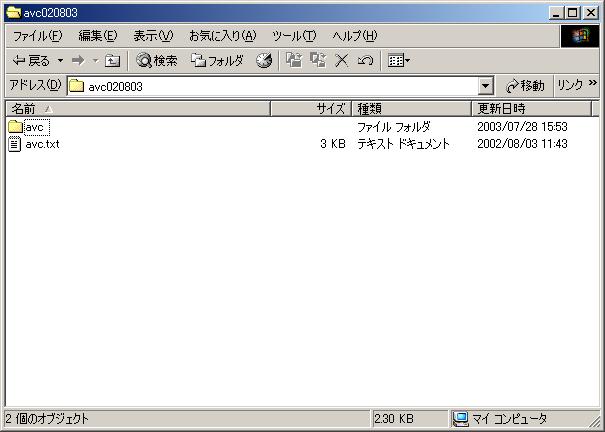Go up one folder level icon

coord(112,61)
